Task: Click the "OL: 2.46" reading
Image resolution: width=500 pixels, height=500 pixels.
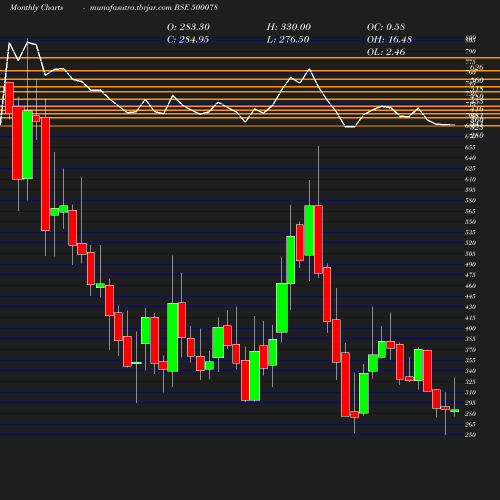Action: point(386,52)
